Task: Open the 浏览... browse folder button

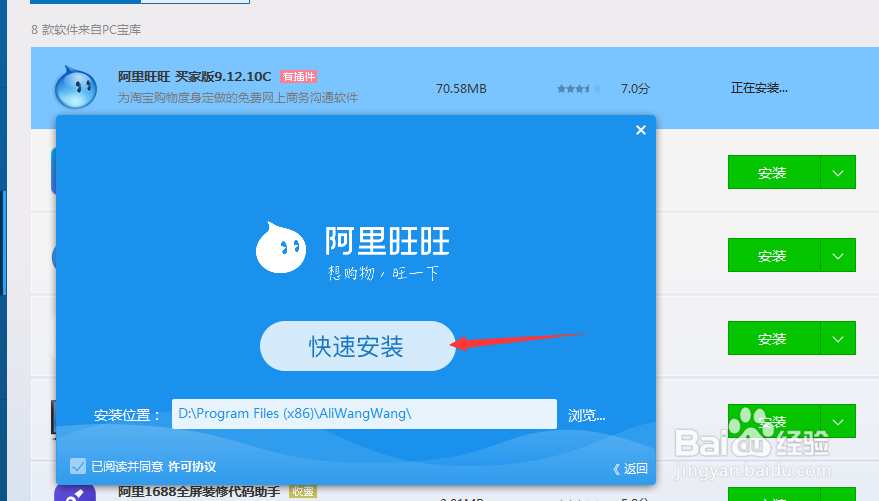Action: [x=586, y=415]
